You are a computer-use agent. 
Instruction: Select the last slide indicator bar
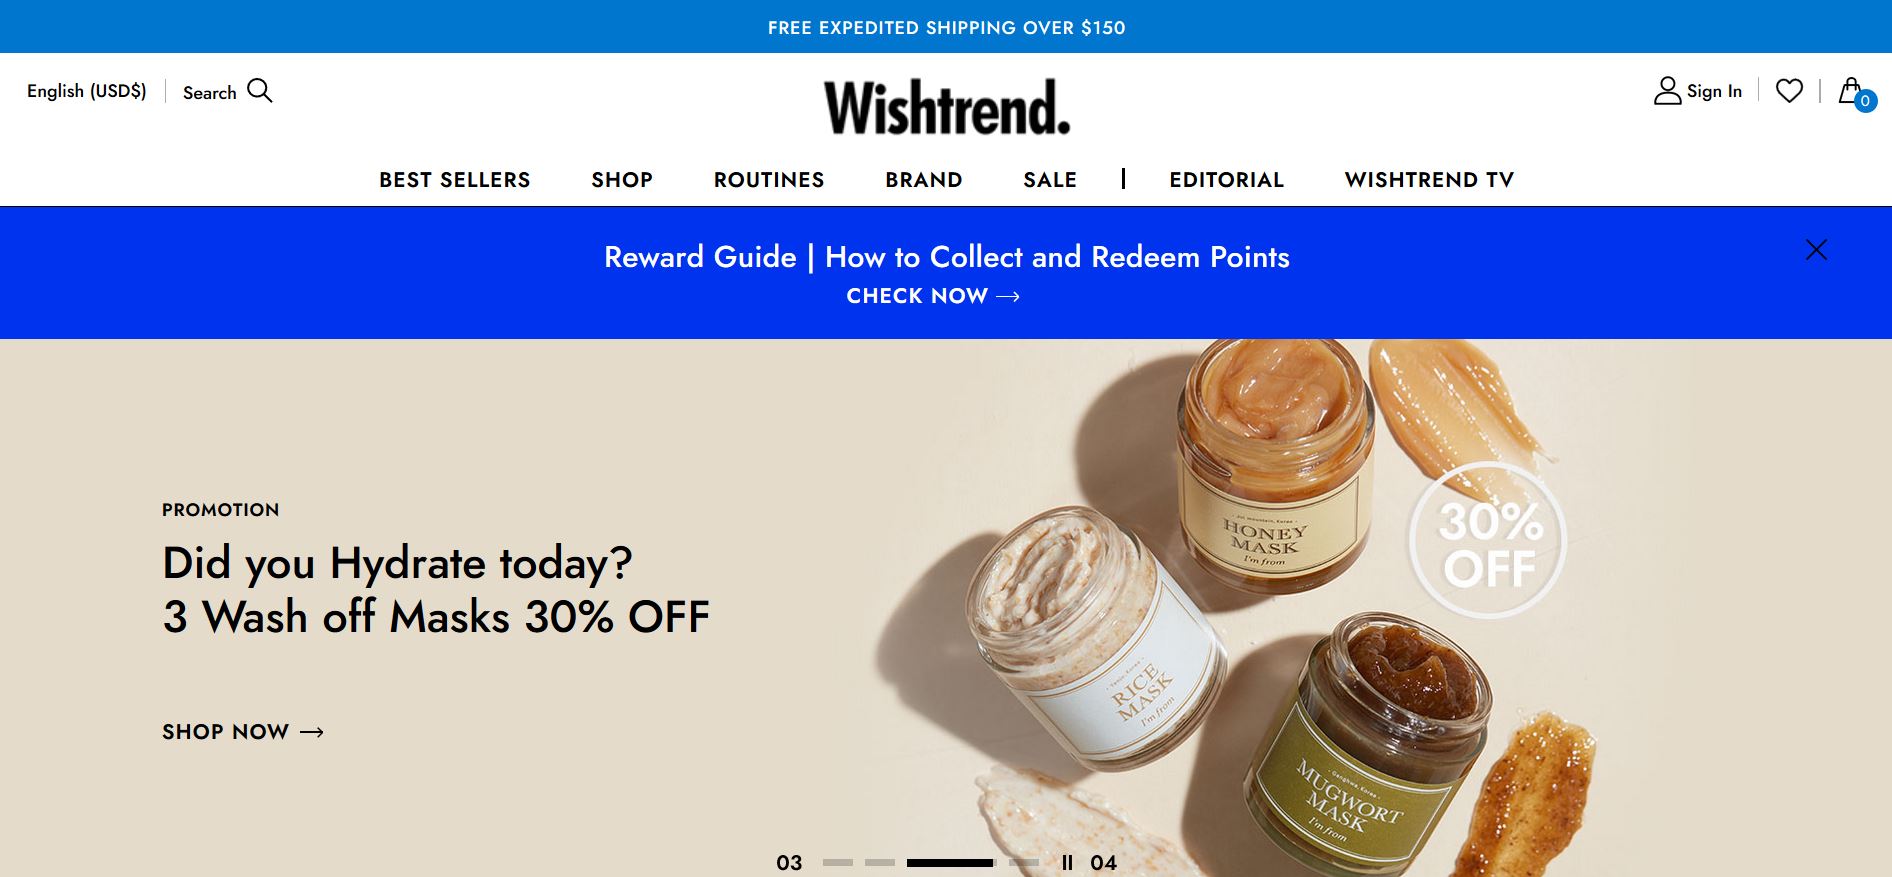(x=1024, y=862)
